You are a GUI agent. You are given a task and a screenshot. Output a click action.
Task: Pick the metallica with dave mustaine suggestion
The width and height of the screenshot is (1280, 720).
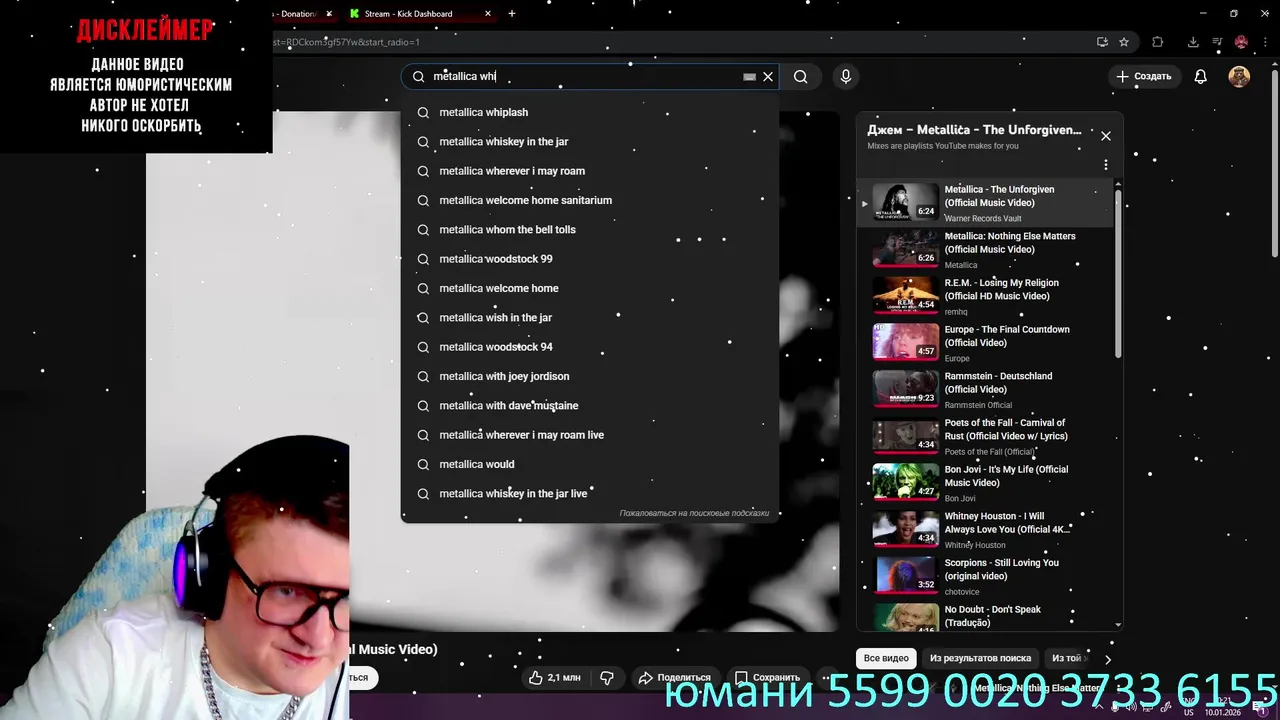point(590,406)
